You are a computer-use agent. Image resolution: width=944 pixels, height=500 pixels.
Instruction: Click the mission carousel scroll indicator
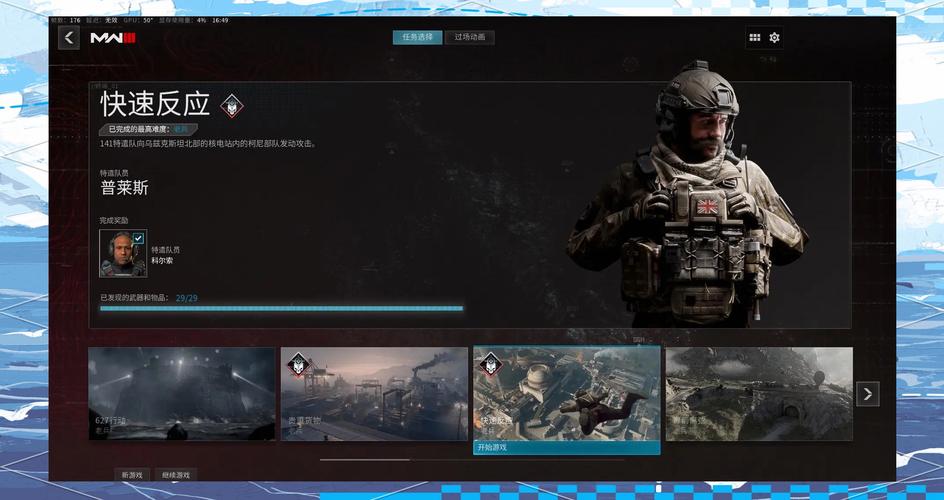365,460
